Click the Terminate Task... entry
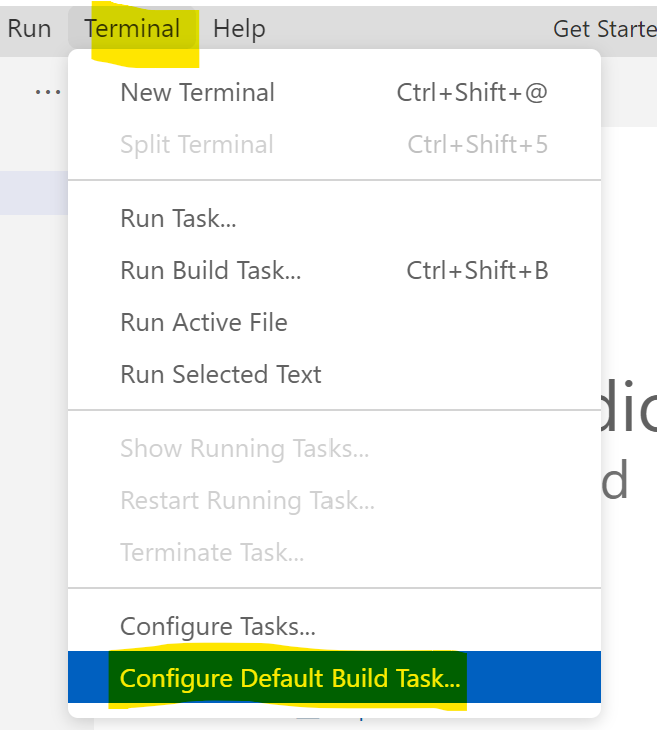The image size is (658, 730). pos(212,552)
